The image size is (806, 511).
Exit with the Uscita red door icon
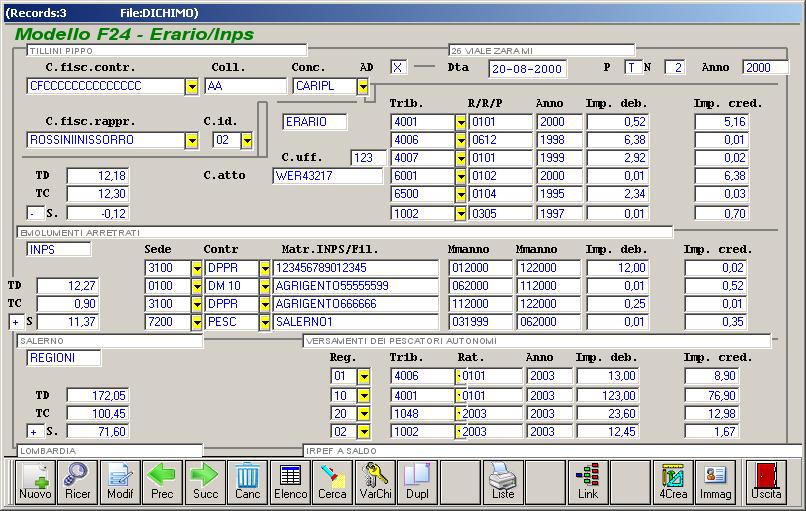[766, 481]
